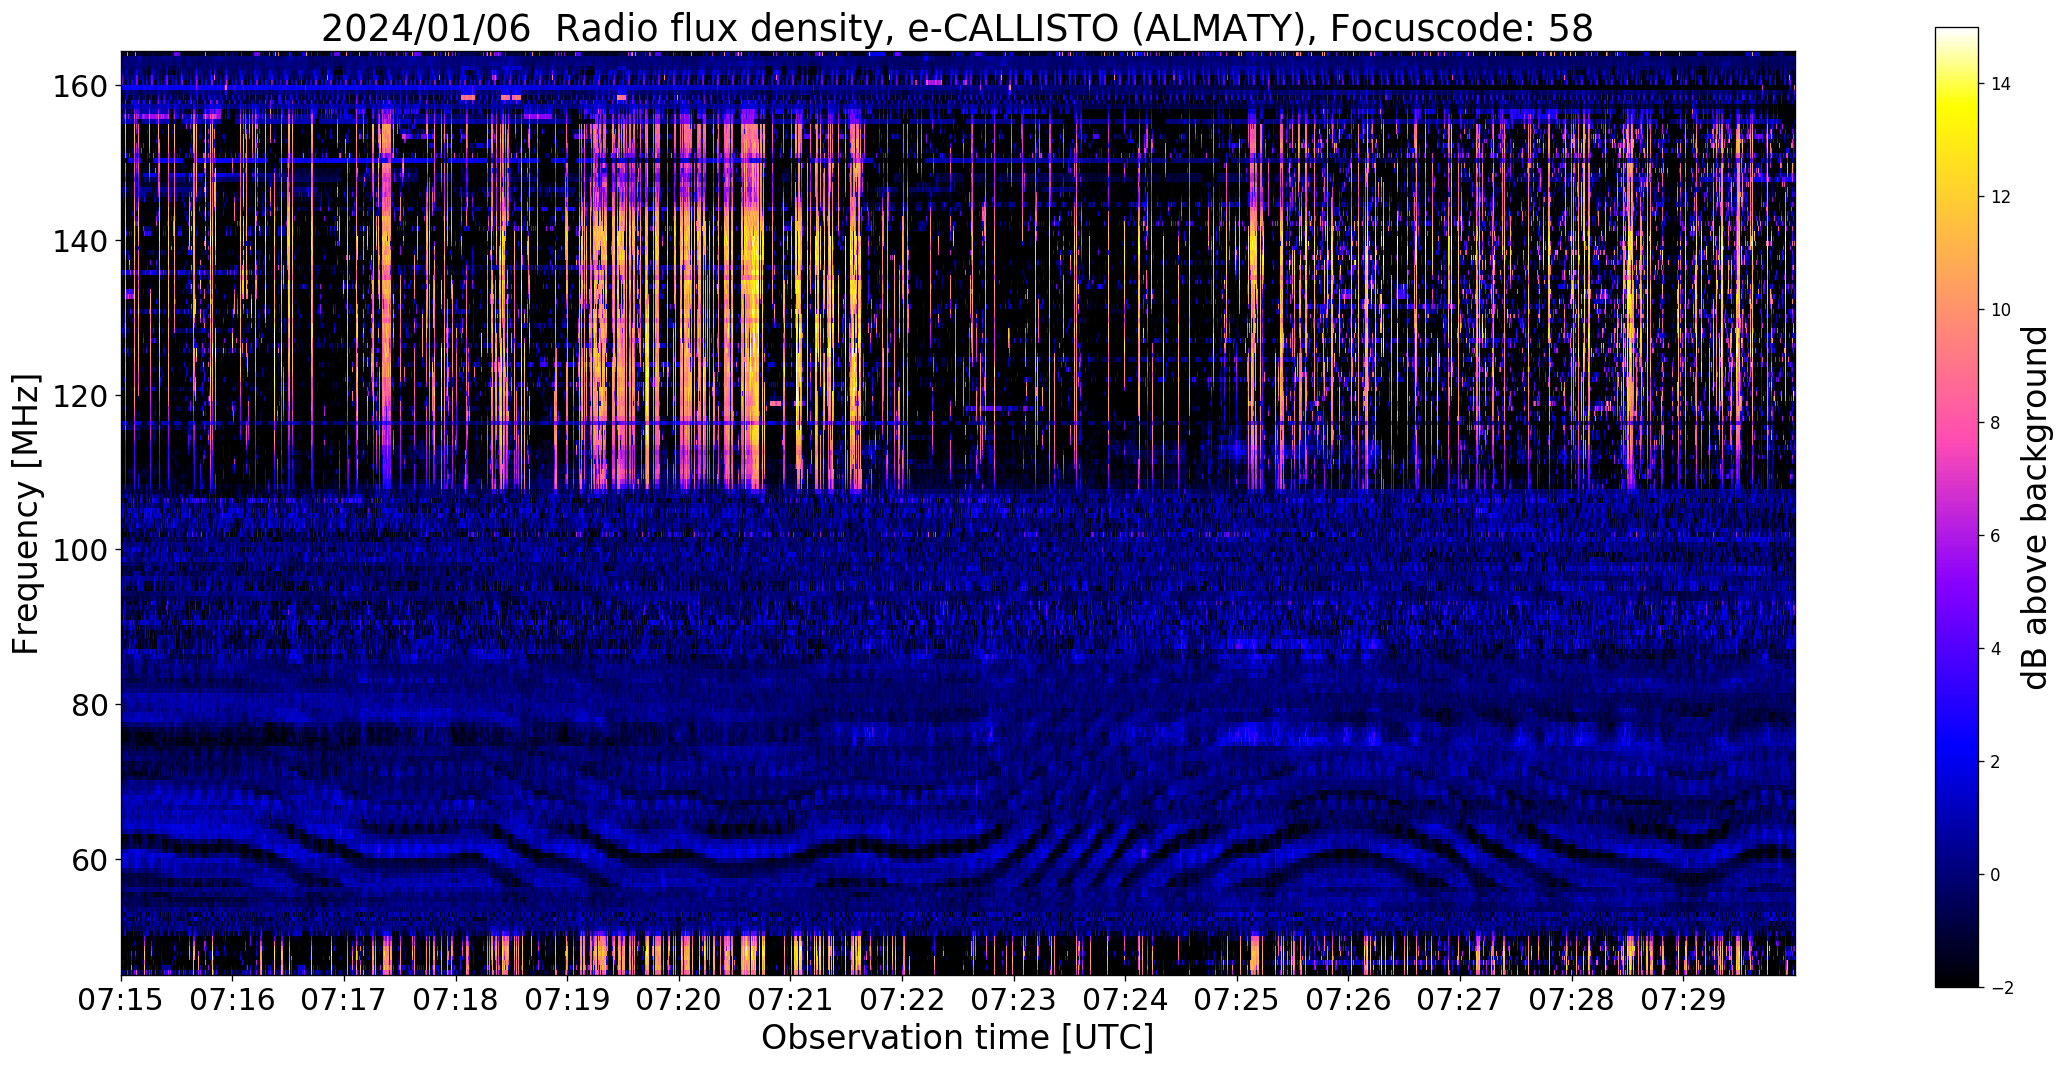Click the colorbar tick label 2
Viewport: 2066px width, 1067px height.
pos(1996,762)
